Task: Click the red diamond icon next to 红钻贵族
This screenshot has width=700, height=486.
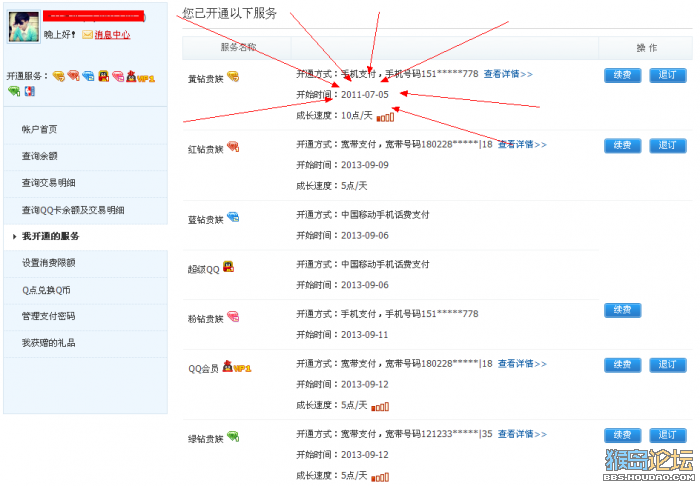Action: [x=233, y=146]
